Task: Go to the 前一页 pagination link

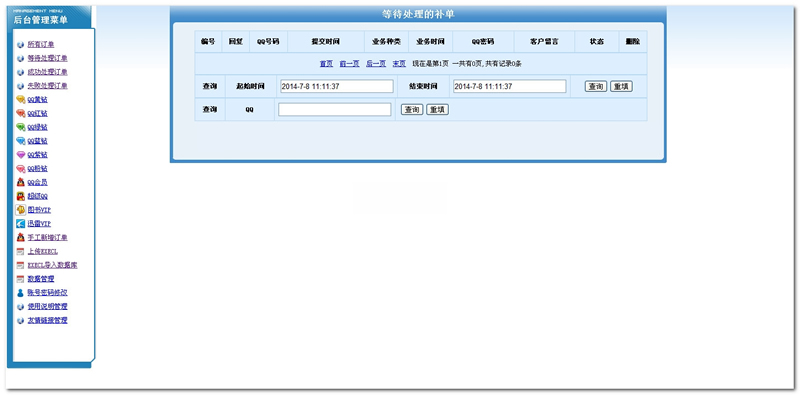Action: coord(349,64)
